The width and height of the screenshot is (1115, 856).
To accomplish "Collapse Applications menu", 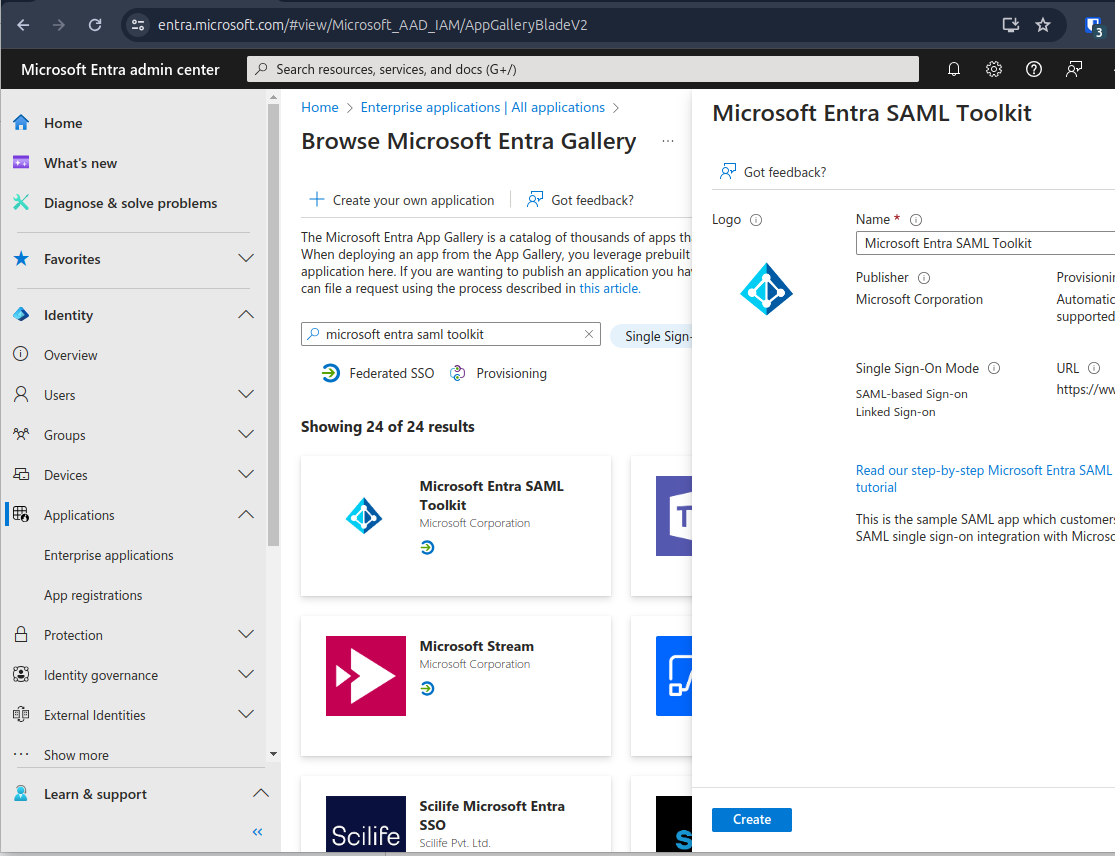I will click(246, 514).
